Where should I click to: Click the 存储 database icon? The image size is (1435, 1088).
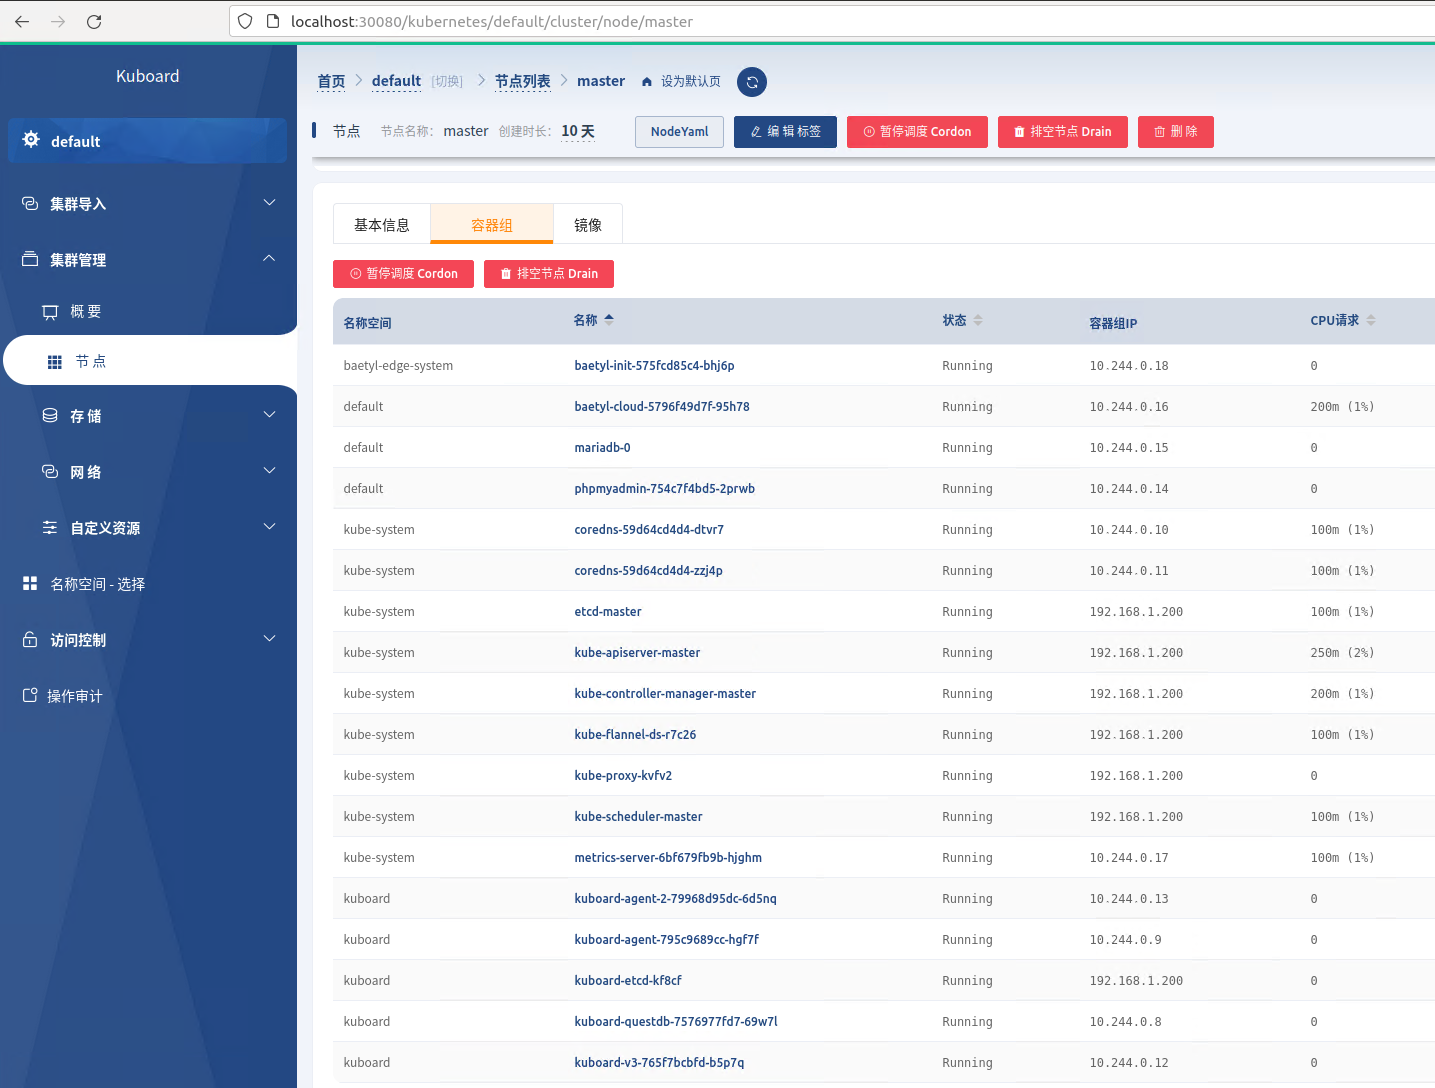[x=50, y=415]
